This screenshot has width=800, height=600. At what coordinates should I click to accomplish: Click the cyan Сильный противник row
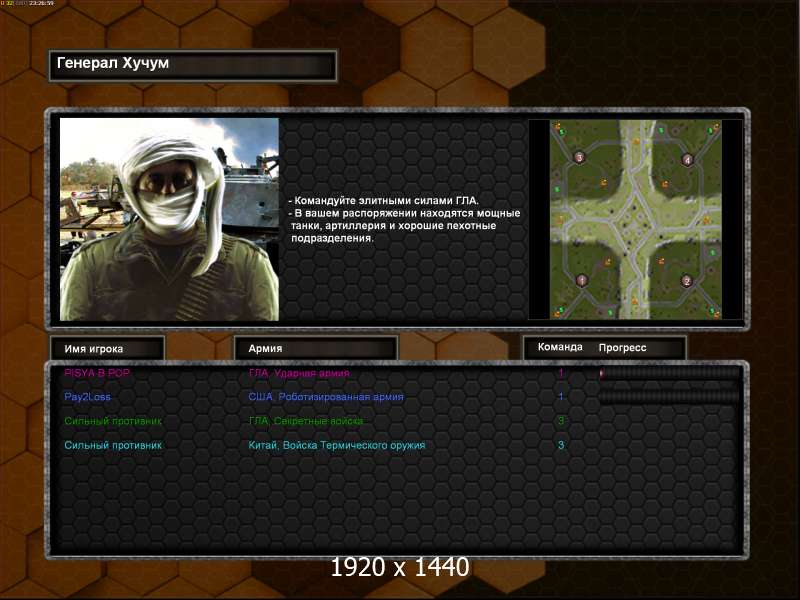113,445
